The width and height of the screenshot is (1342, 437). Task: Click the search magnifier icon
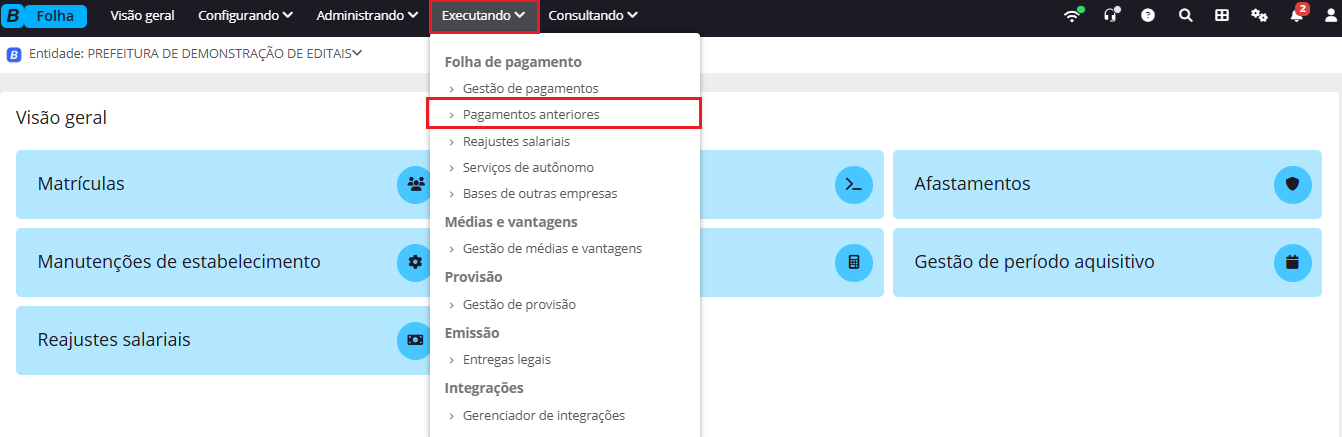click(1185, 16)
